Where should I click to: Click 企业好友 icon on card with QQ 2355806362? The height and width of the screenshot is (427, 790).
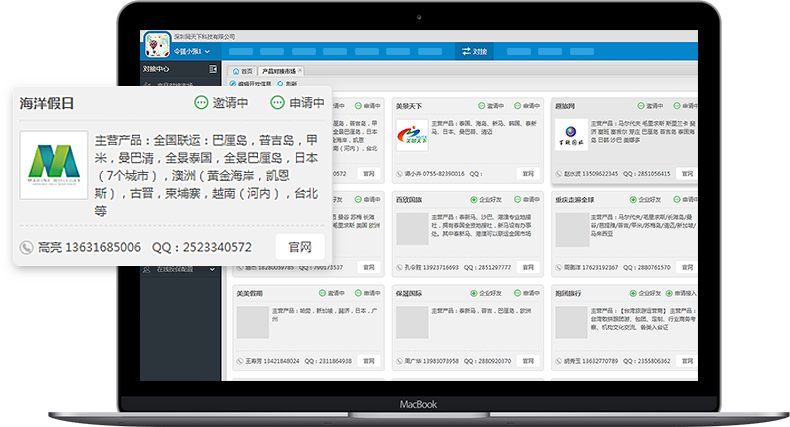tap(633, 293)
